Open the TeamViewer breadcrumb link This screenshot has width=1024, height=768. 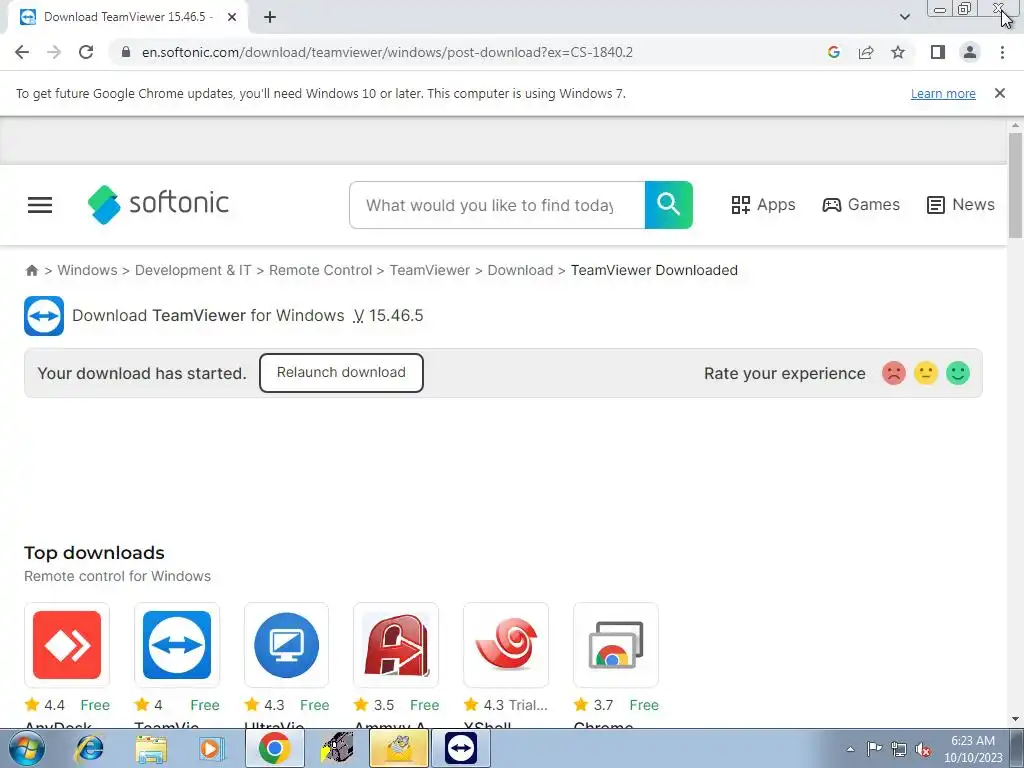tap(430, 270)
